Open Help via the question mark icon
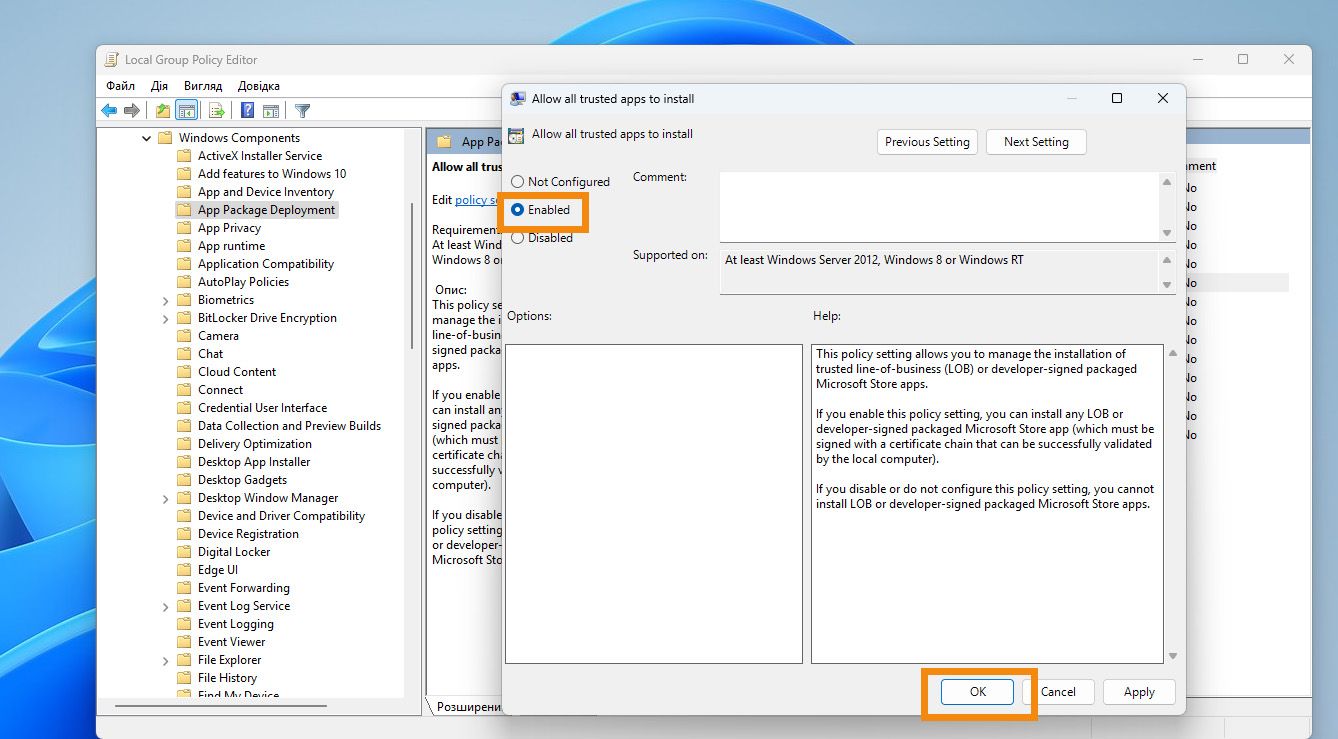Viewport: 1338px width, 739px height. tap(247, 111)
